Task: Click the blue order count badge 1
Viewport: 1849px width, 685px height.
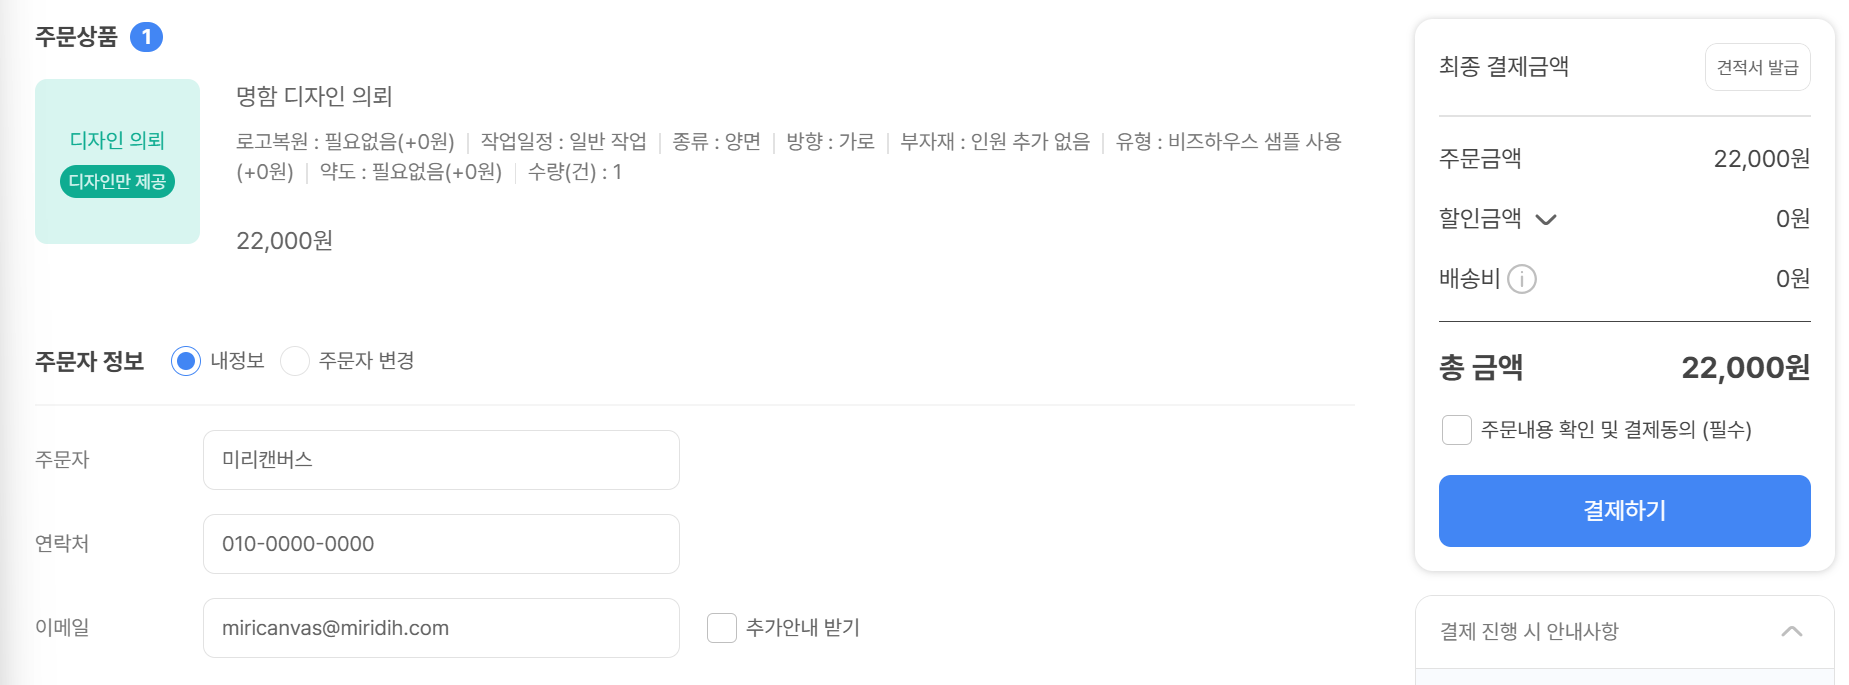Action: 146,37
